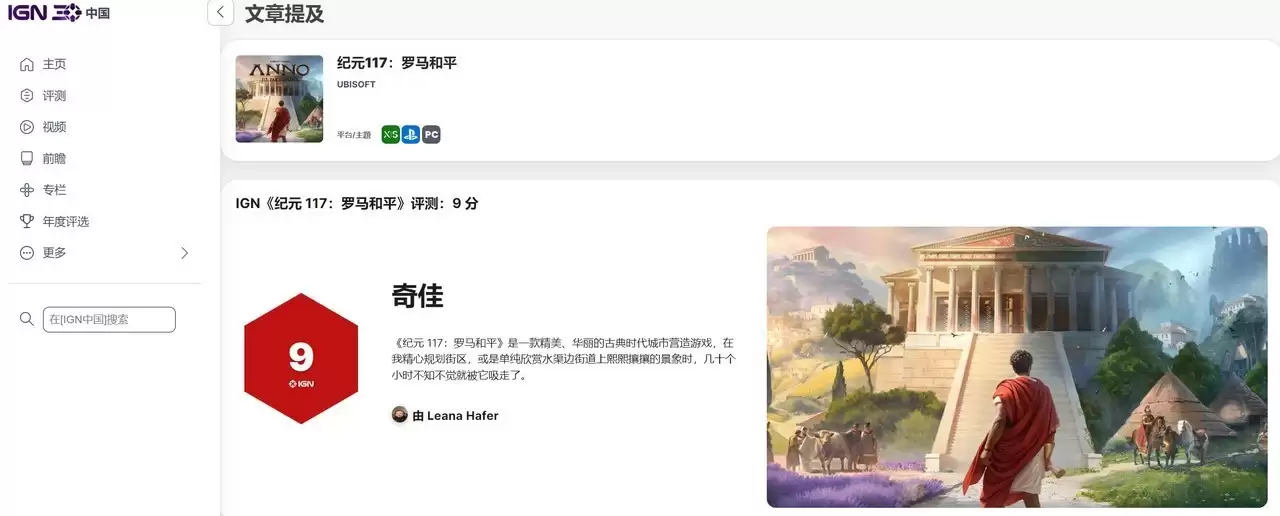Open the IGN《纪元 117：罗马和平》评测：9 分 headline
This screenshot has width=1280, height=516.
357,203
